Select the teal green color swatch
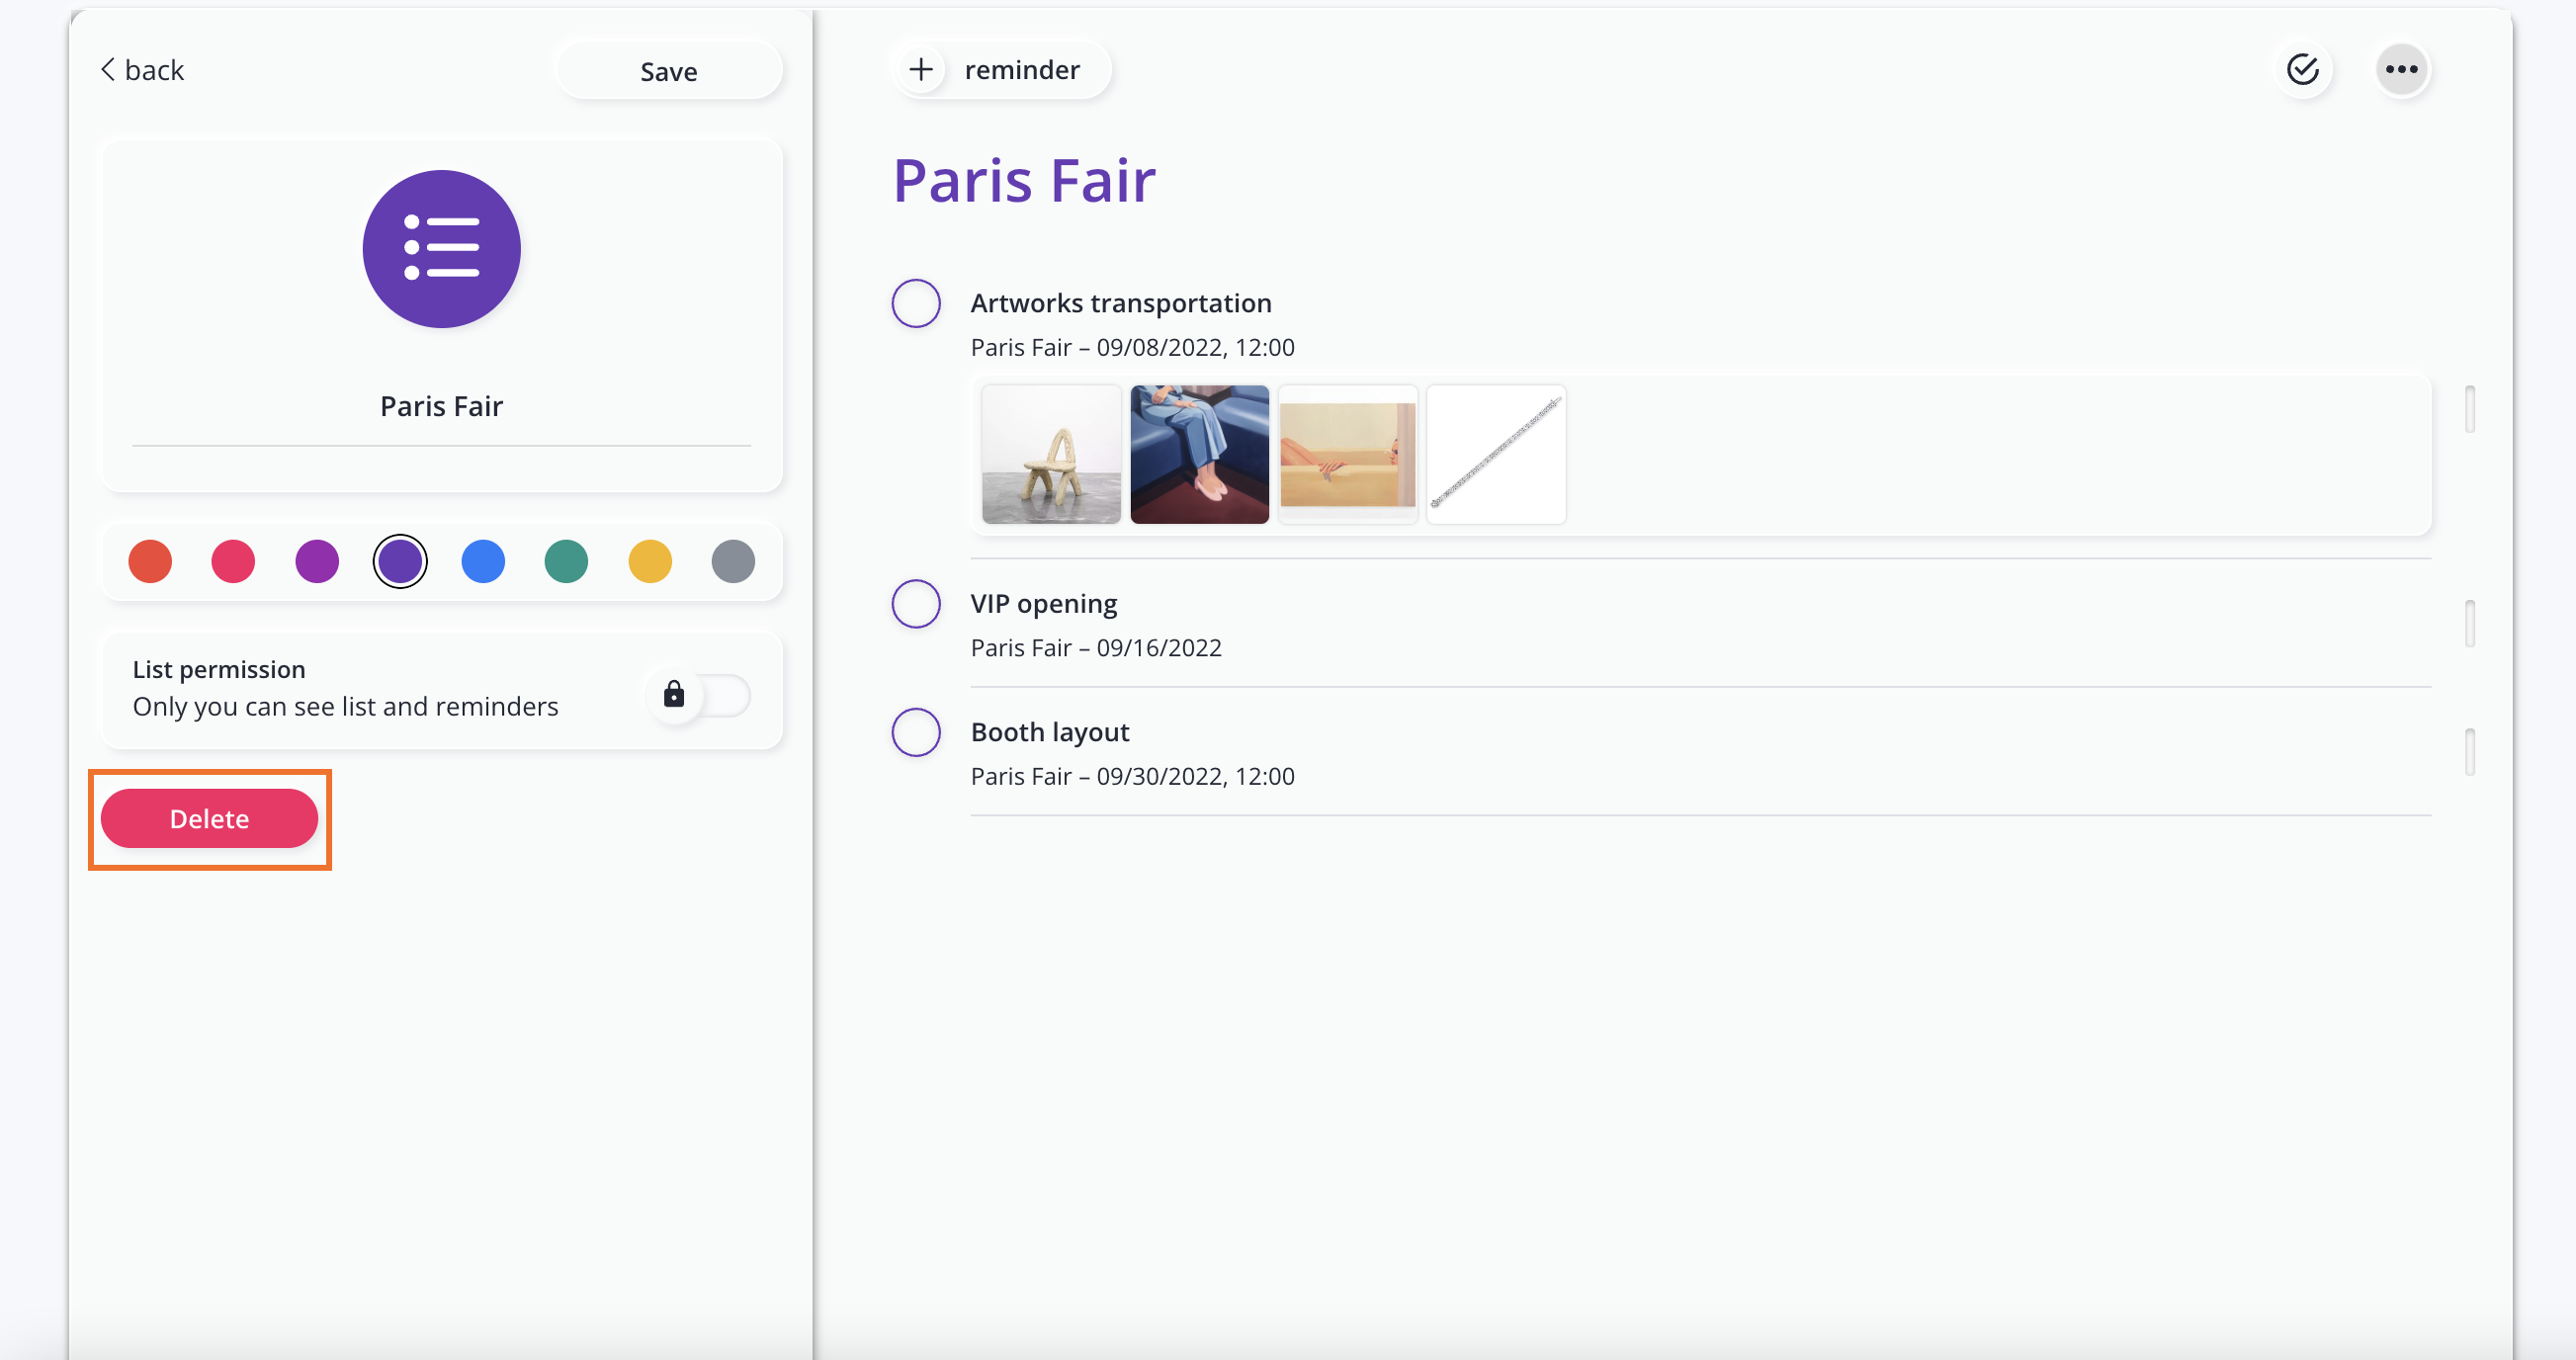 (x=566, y=561)
